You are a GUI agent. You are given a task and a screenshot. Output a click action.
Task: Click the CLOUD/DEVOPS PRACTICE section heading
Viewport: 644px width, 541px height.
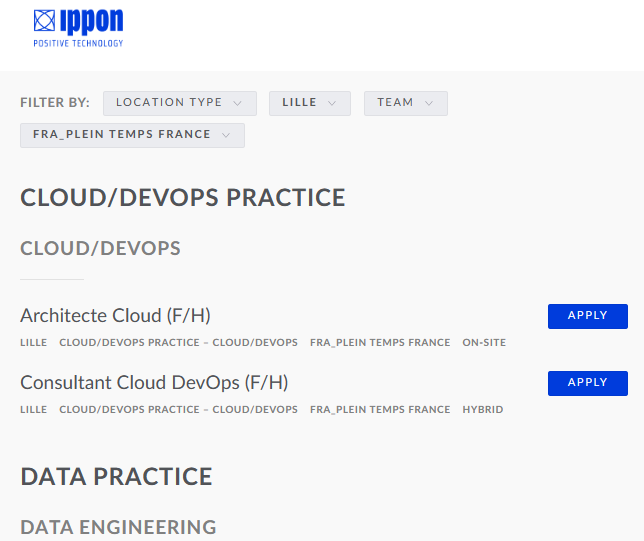[183, 198]
